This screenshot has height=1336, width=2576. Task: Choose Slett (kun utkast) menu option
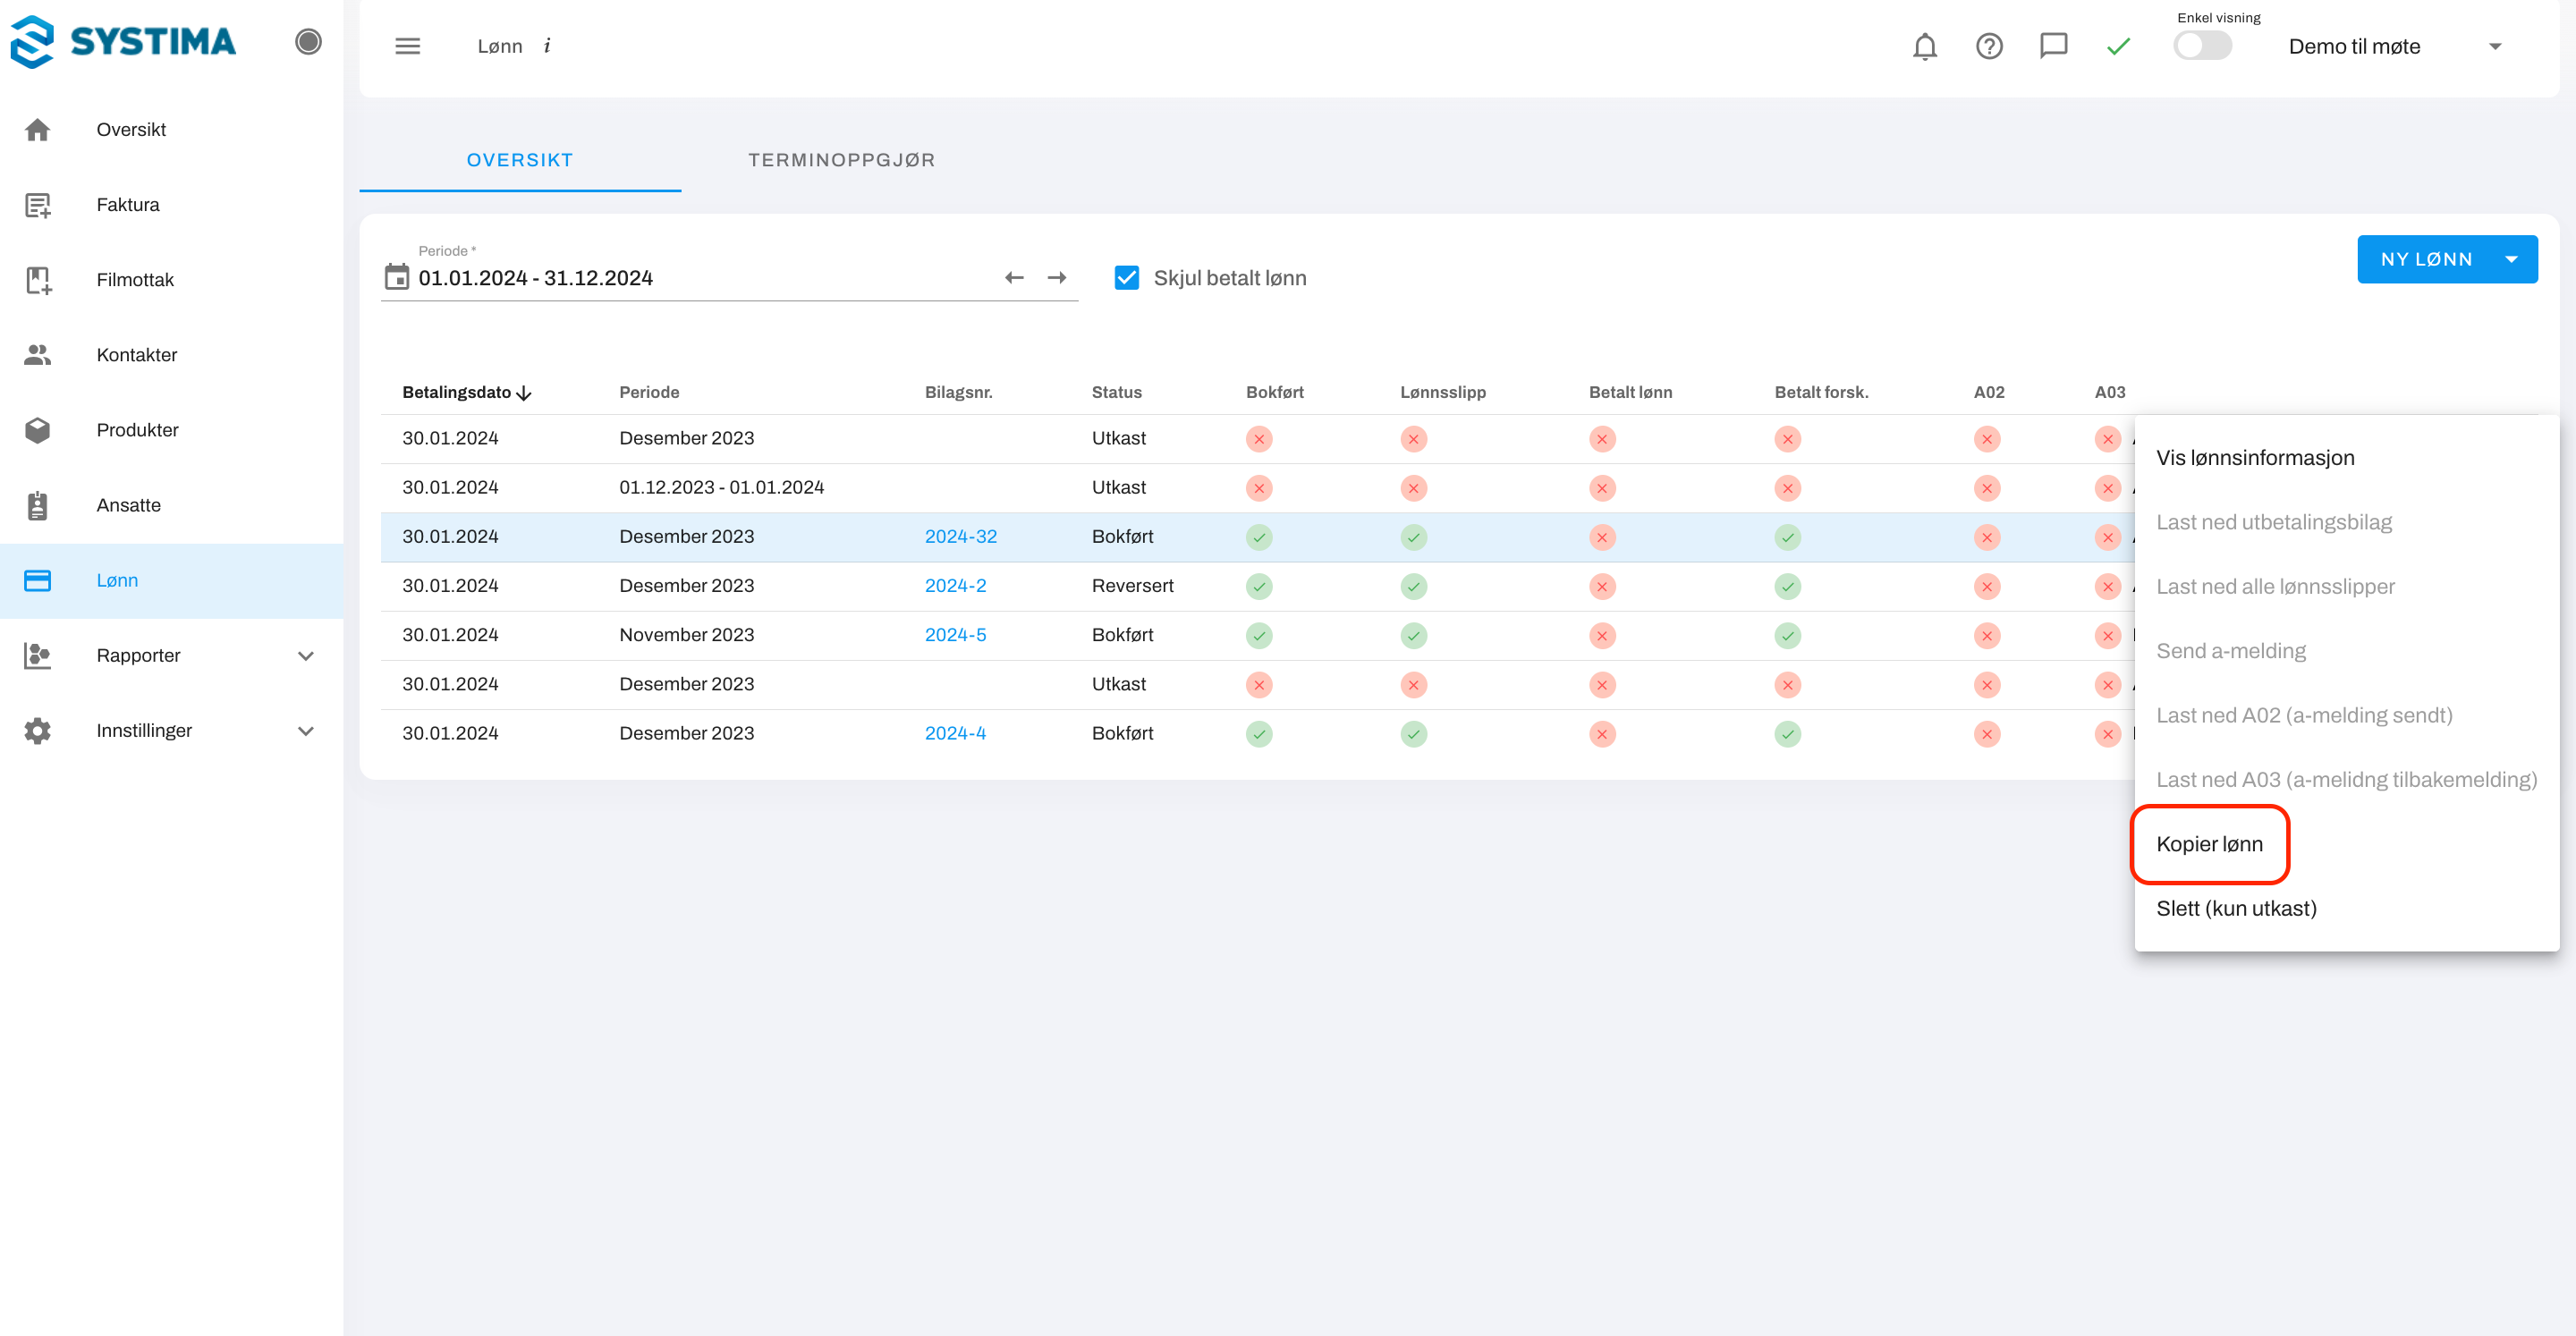coord(2235,908)
